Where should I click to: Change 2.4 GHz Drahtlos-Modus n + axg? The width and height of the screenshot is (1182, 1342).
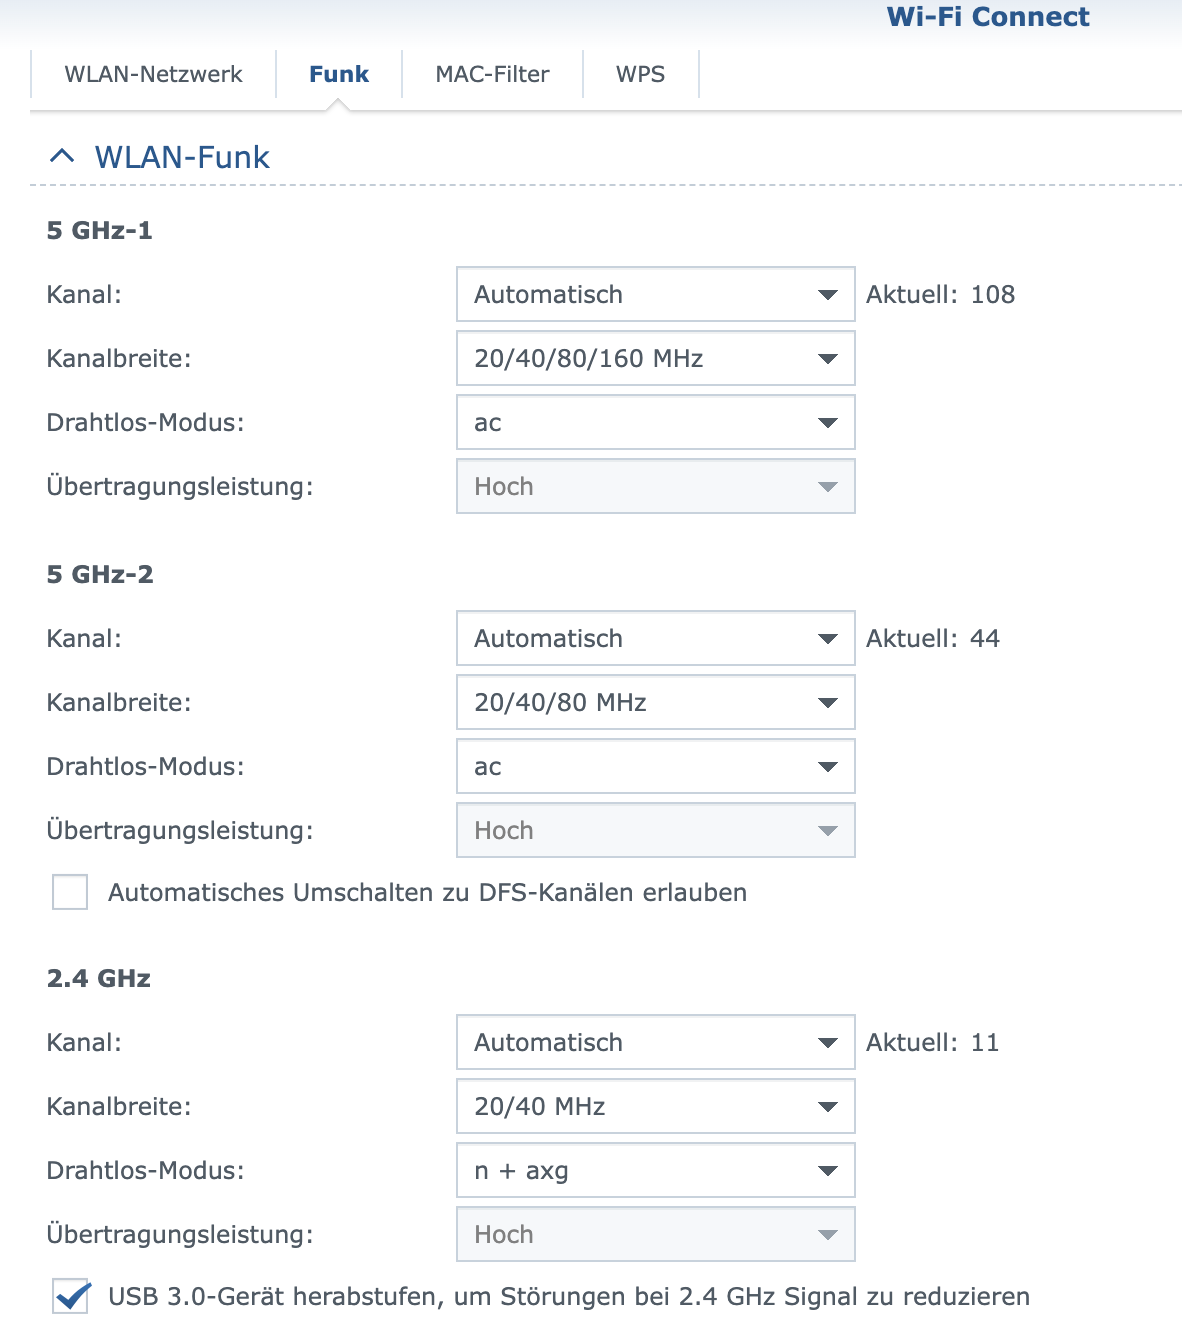pos(655,1171)
